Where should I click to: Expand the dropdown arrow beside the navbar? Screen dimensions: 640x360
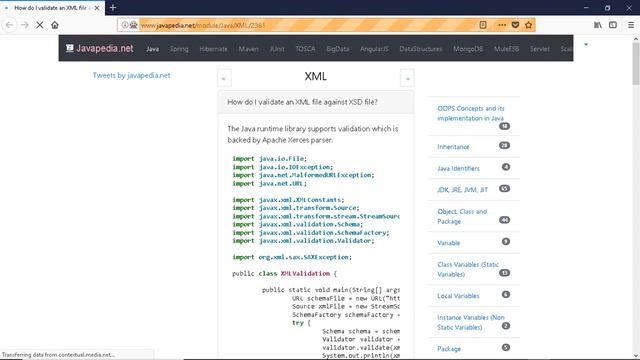click(586, 44)
